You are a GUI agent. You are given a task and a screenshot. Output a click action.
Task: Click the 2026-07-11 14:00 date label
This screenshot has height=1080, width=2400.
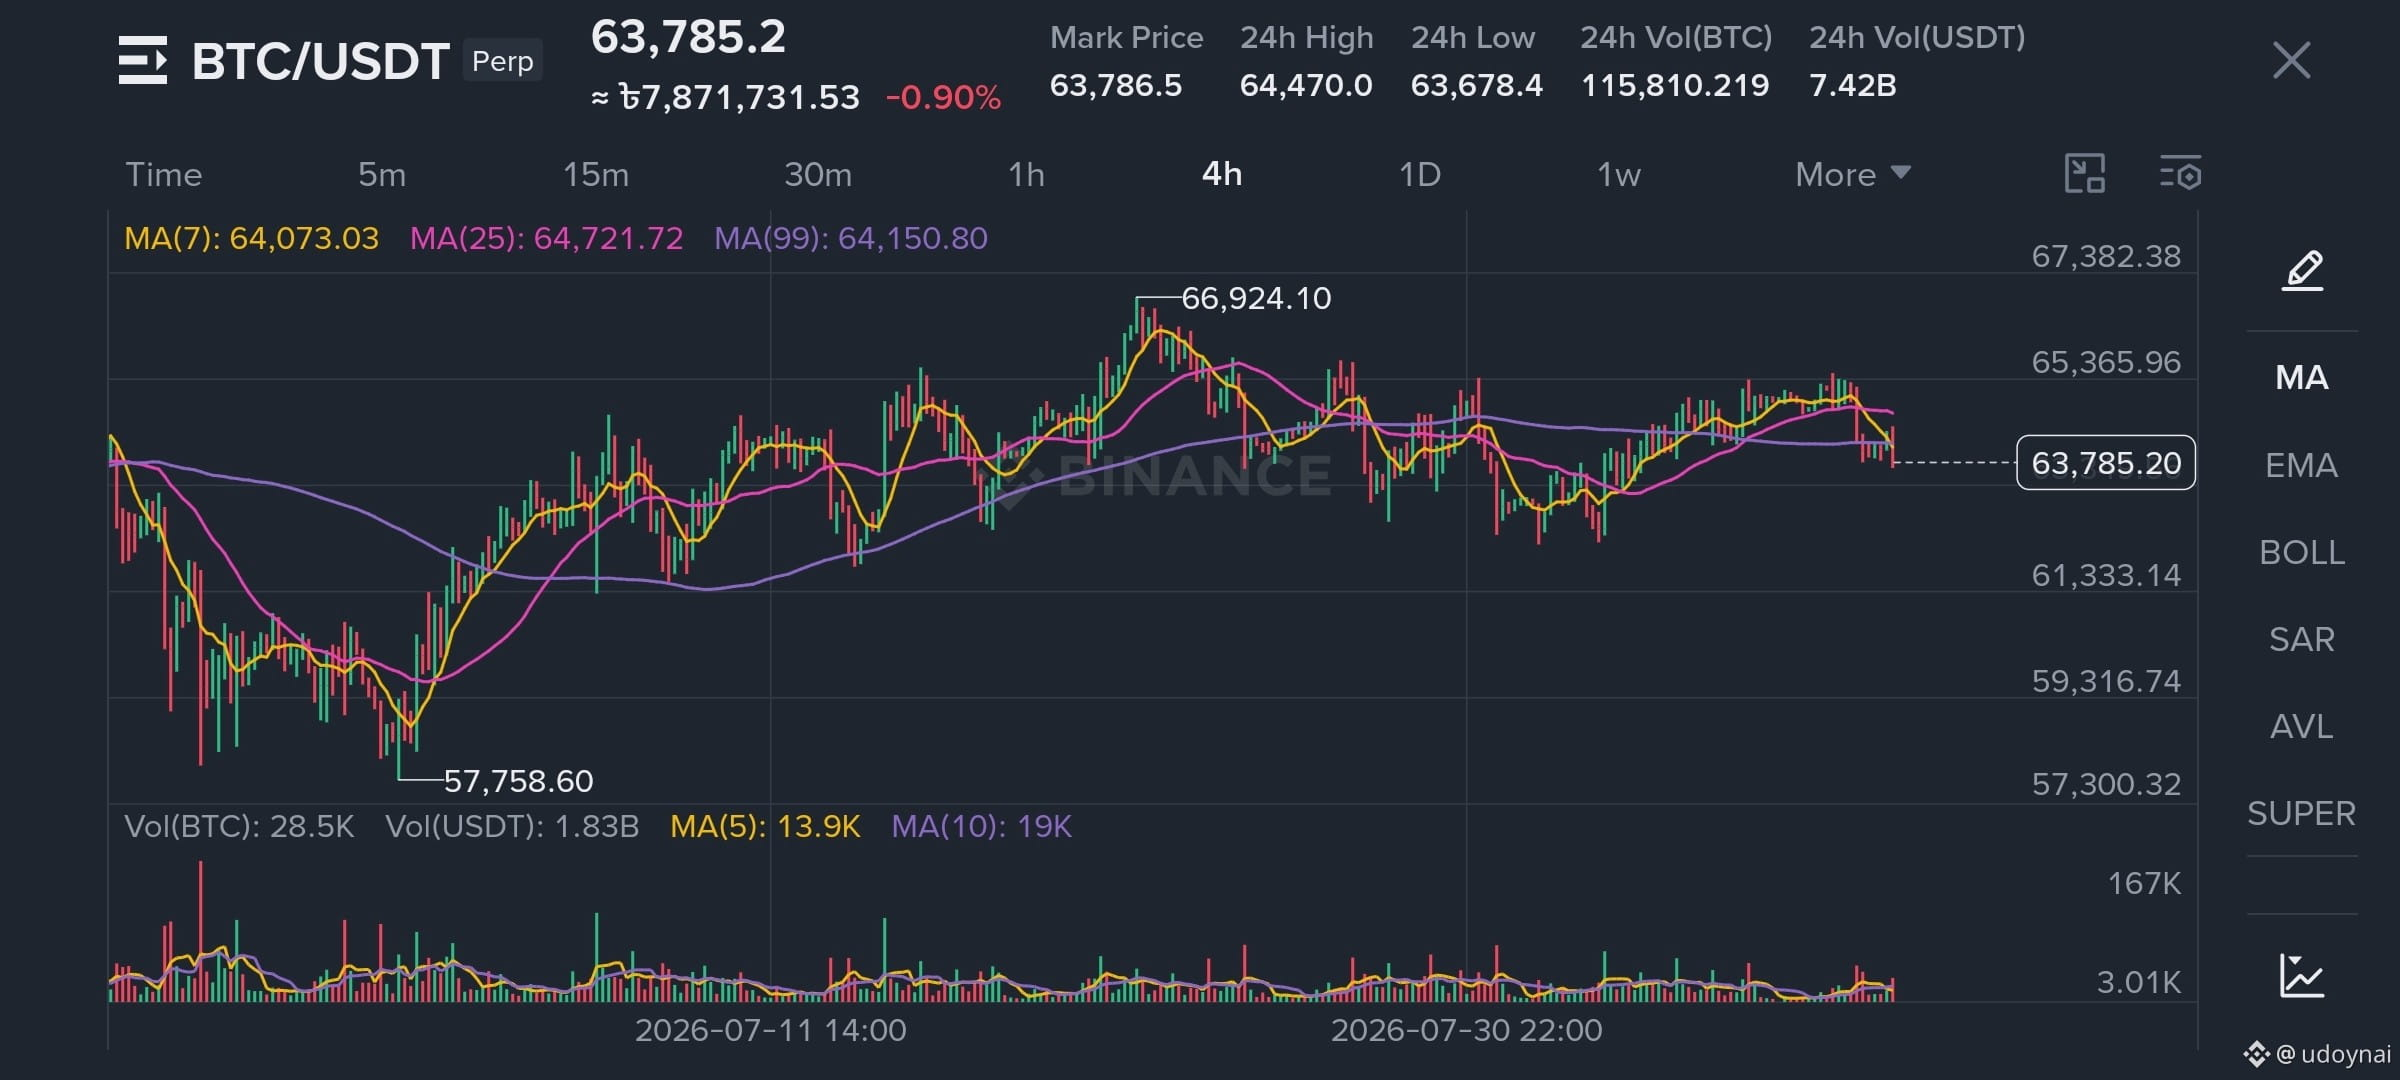(x=771, y=1030)
